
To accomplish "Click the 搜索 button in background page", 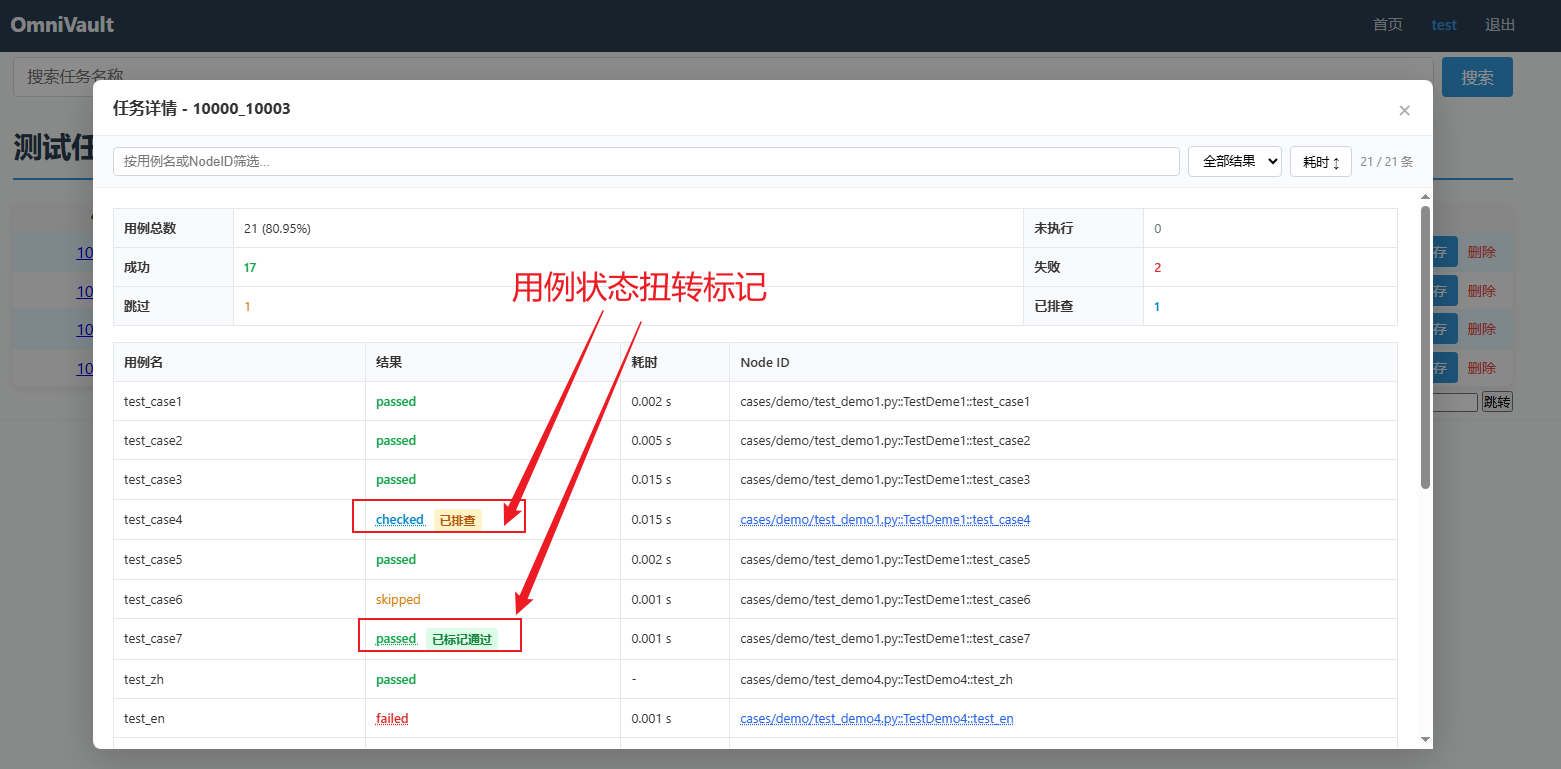I will 1477,77.
